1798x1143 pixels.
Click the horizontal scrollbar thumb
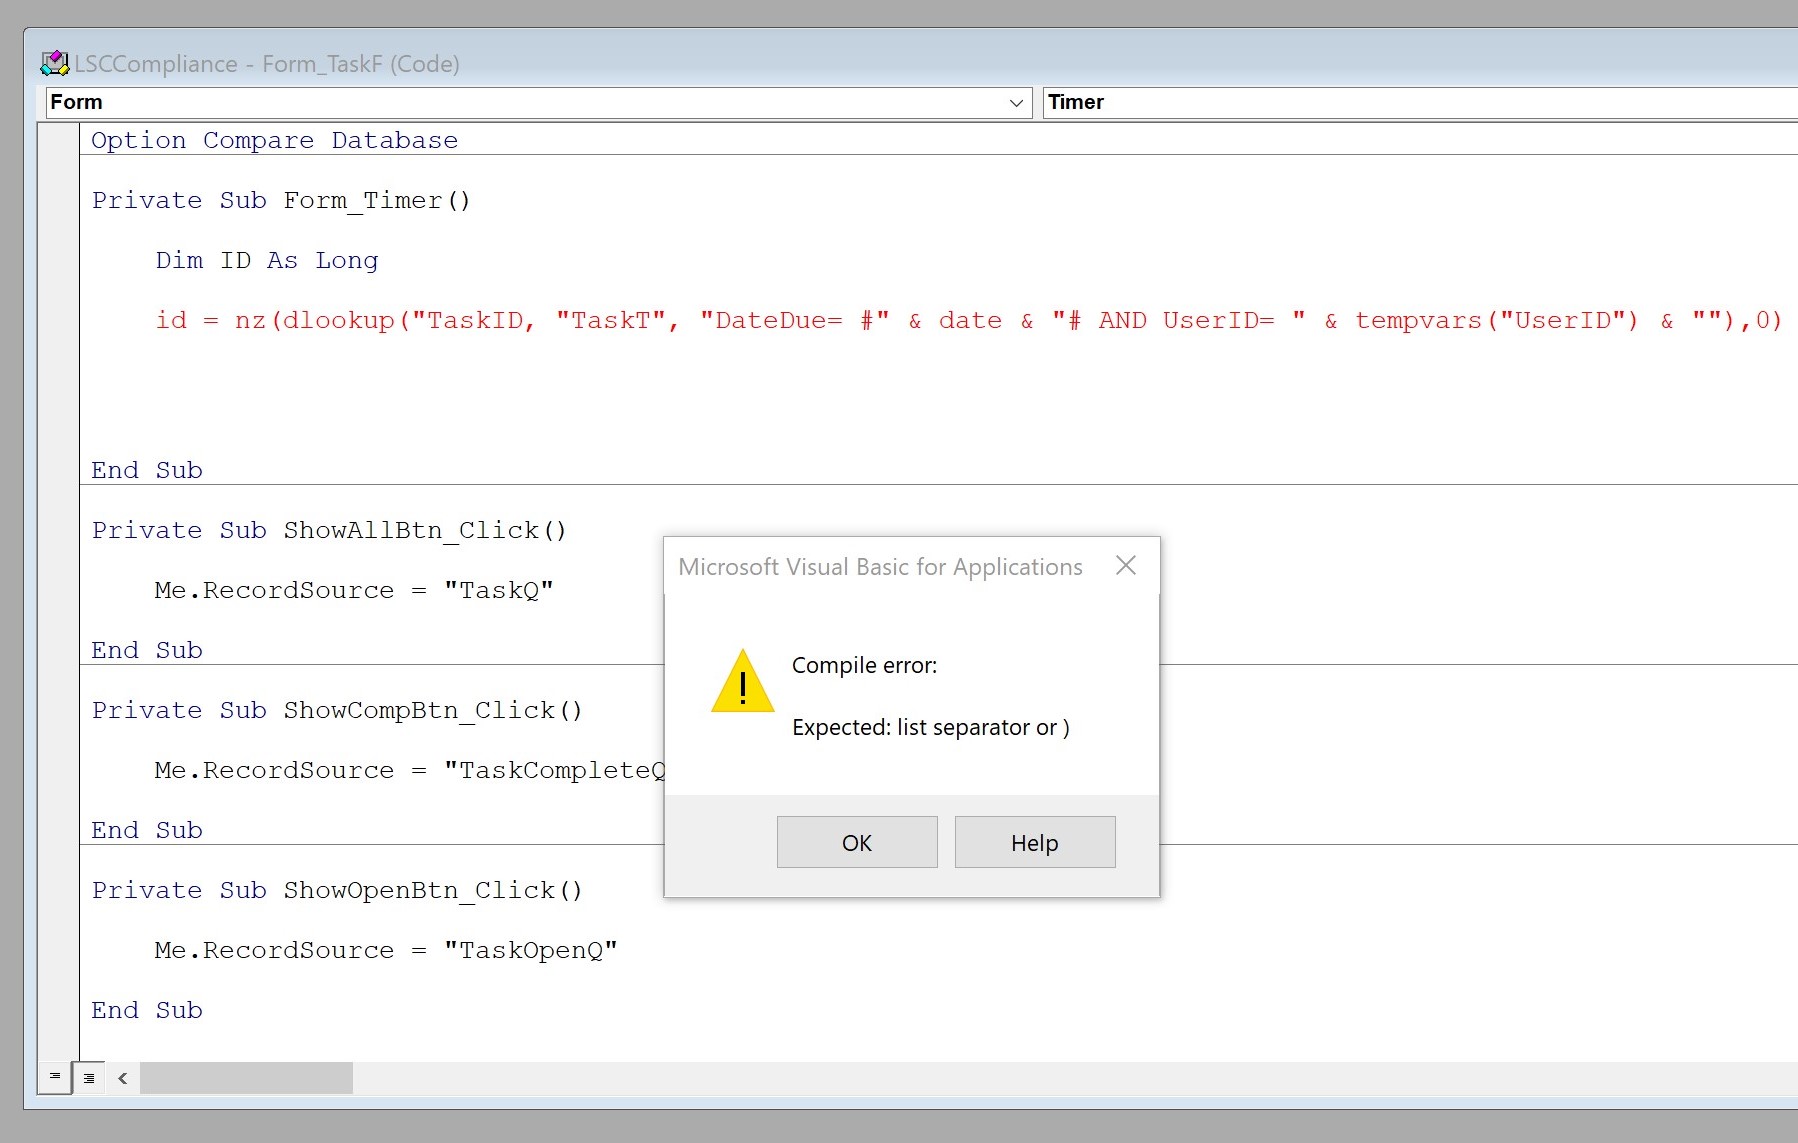[x=246, y=1078]
